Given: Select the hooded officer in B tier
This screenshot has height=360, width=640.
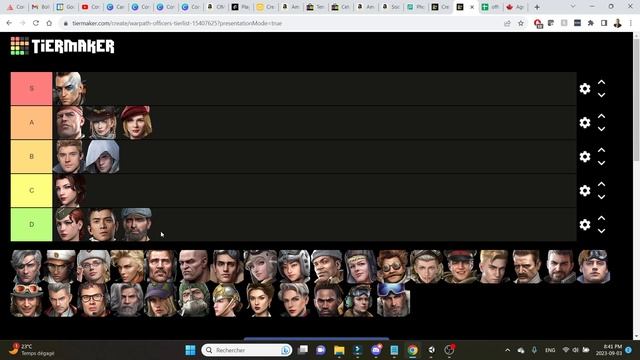Looking at the screenshot, I should point(103,156).
